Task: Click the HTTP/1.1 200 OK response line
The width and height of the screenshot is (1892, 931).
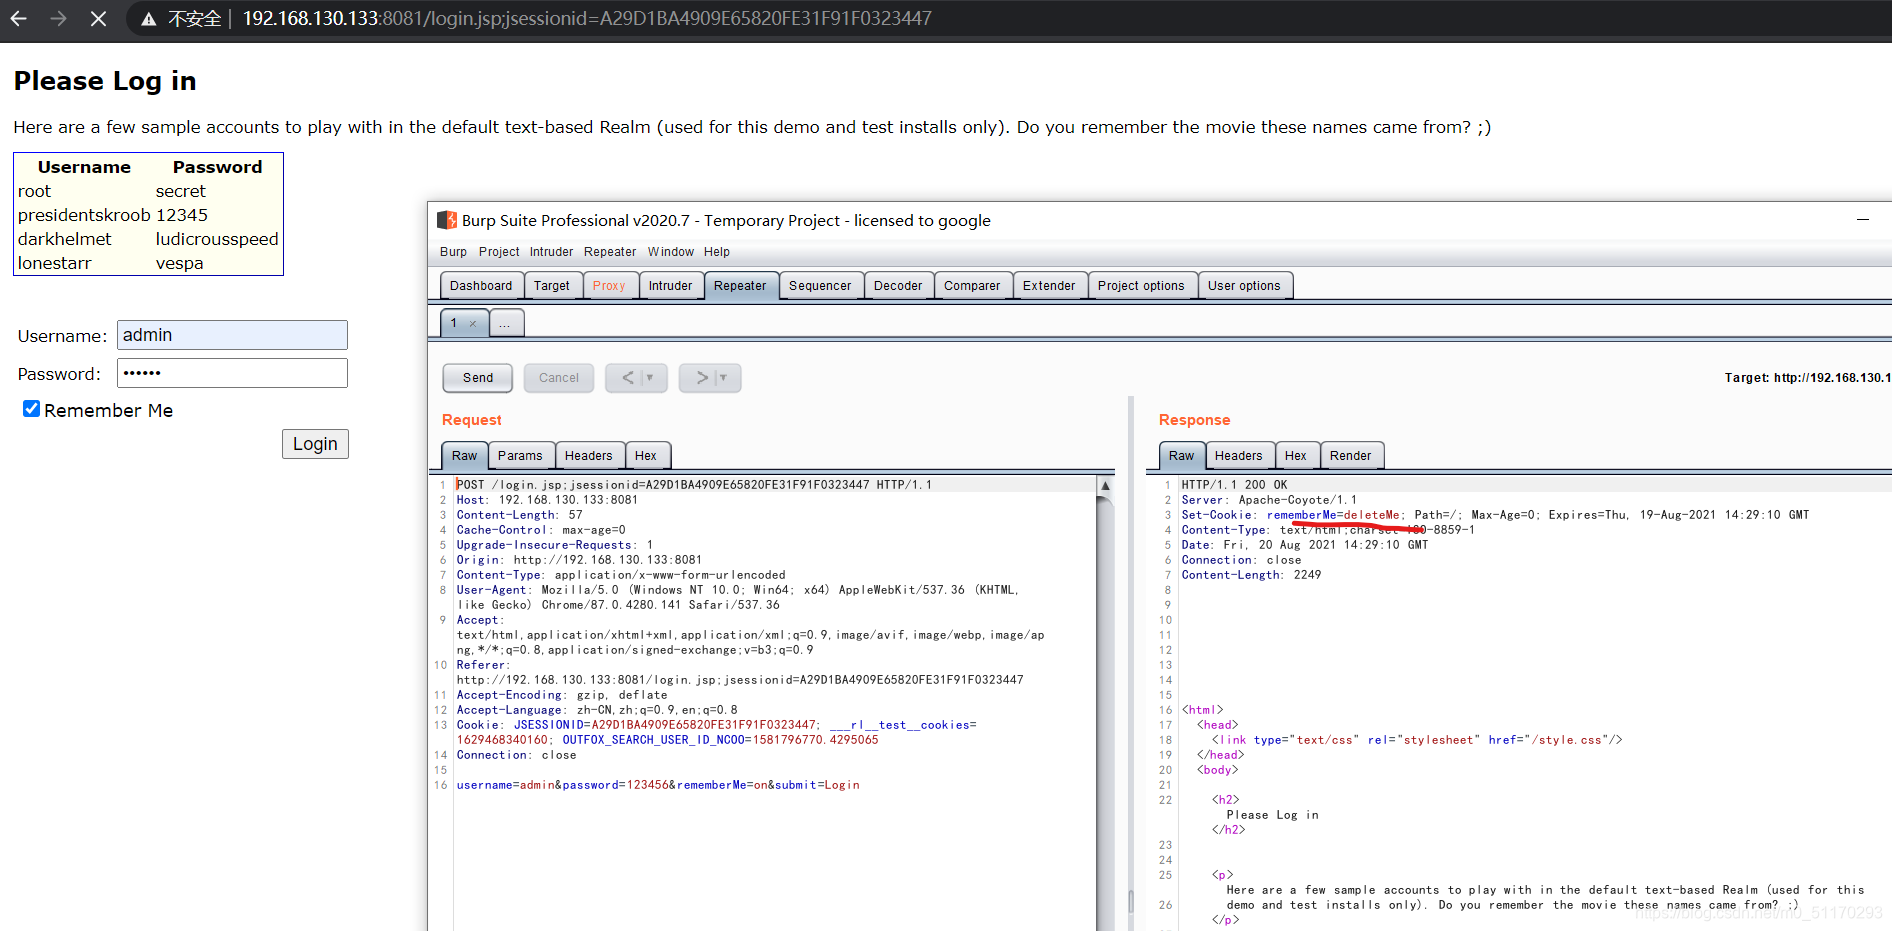Action: (x=1234, y=485)
